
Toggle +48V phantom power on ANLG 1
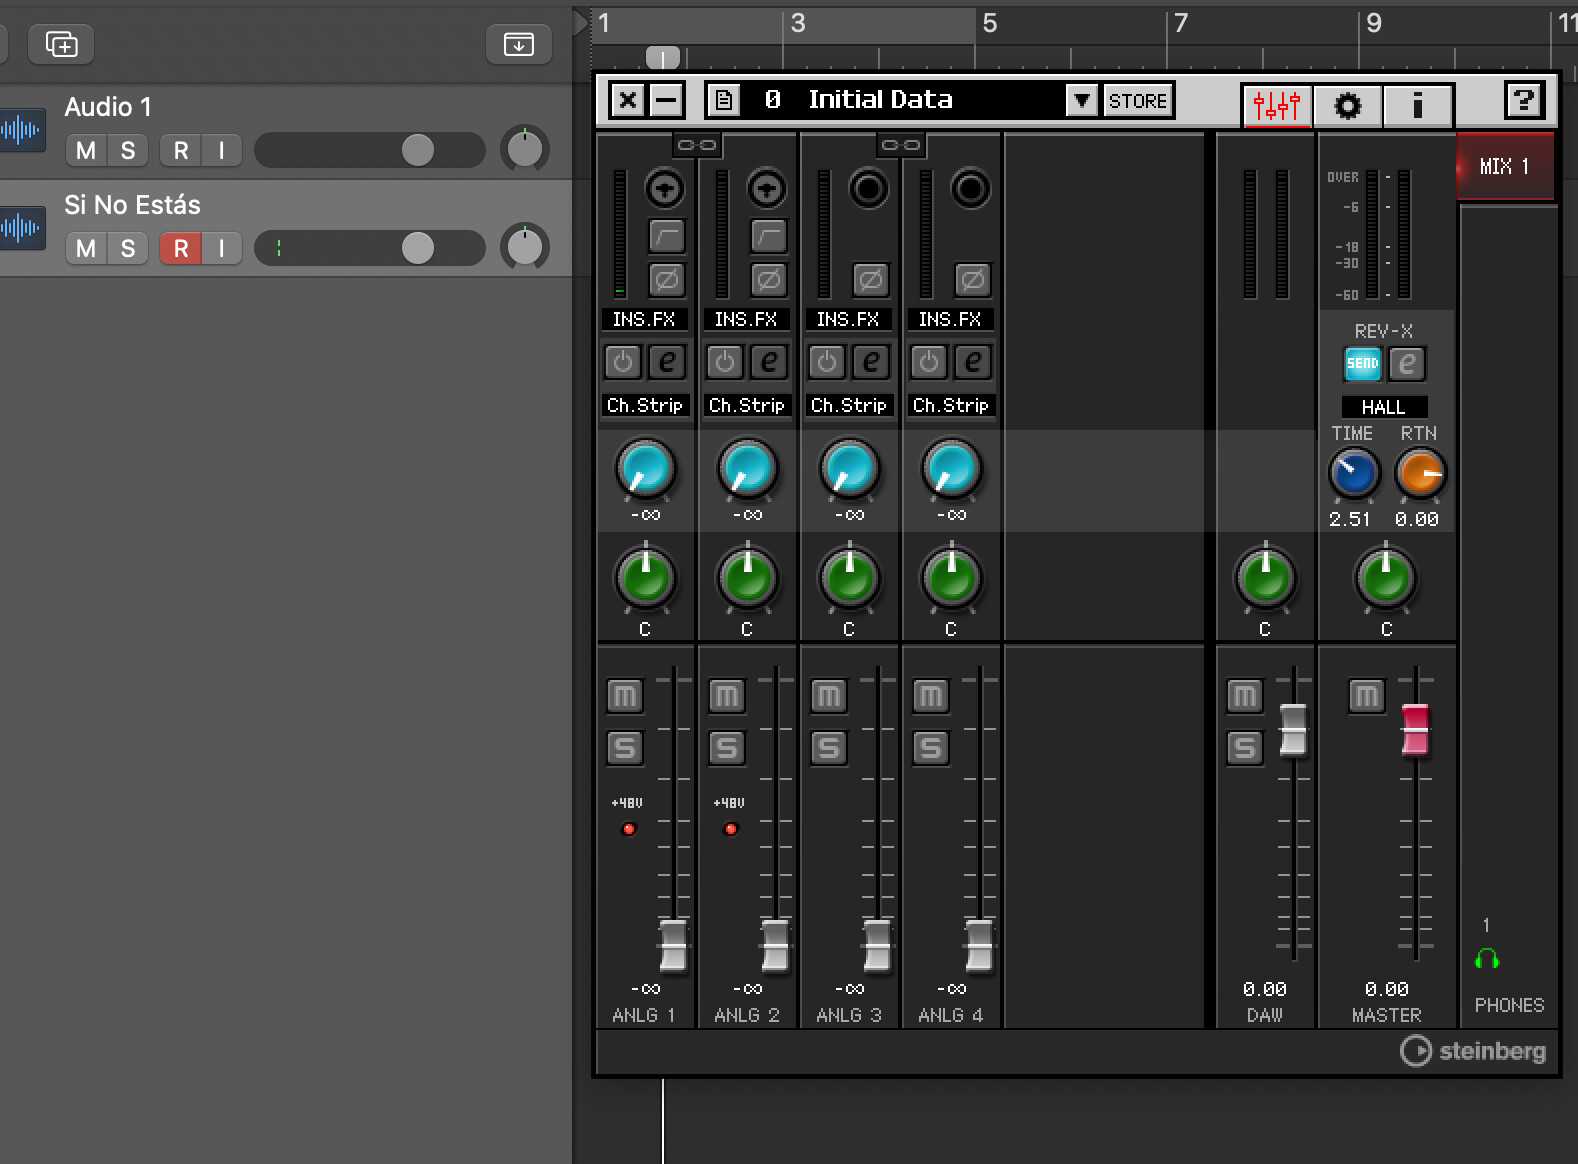coord(629,829)
